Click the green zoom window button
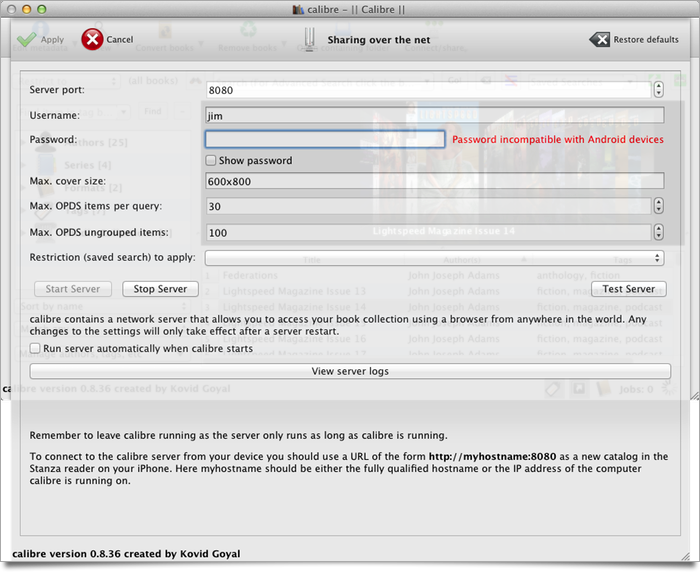 (42, 9)
